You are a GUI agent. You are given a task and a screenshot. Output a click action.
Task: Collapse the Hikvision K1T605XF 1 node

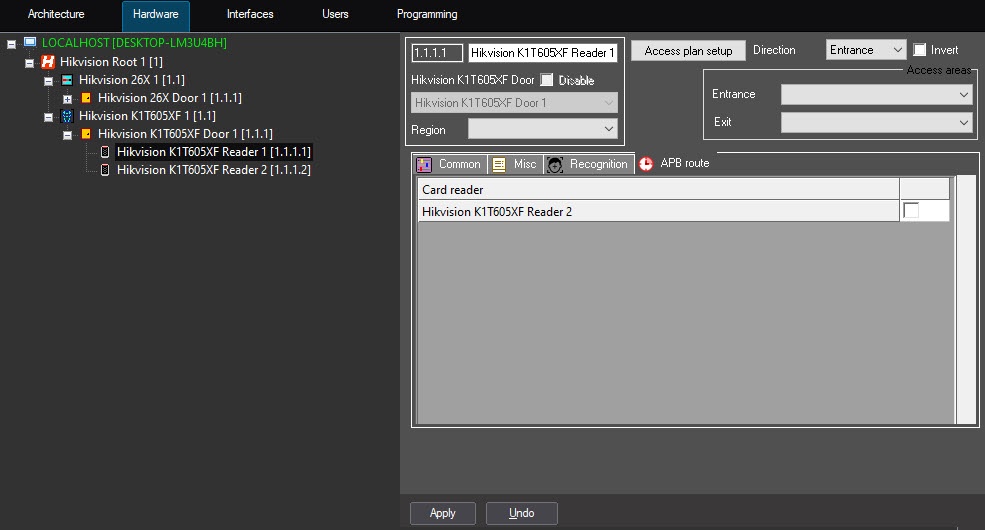(48, 117)
